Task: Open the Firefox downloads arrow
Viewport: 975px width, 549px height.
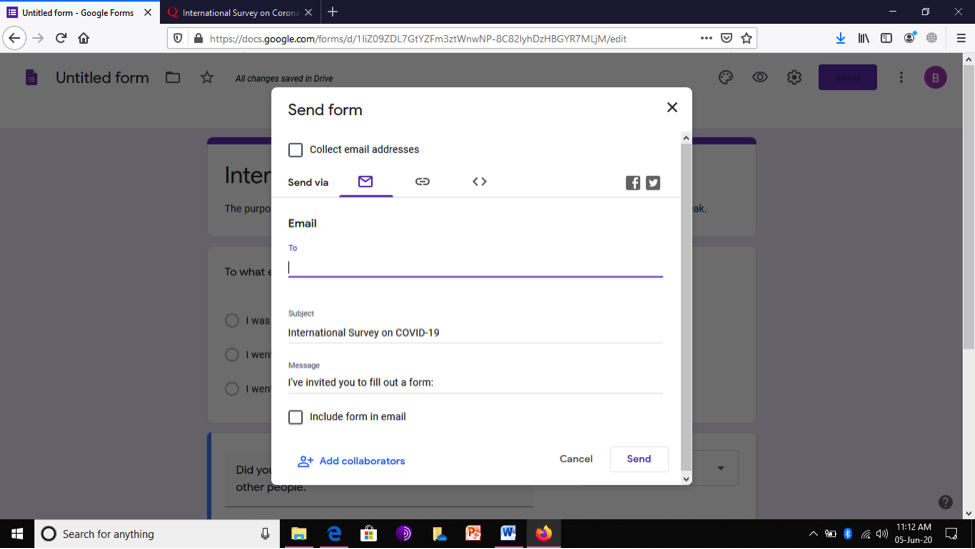Action: (x=840, y=39)
